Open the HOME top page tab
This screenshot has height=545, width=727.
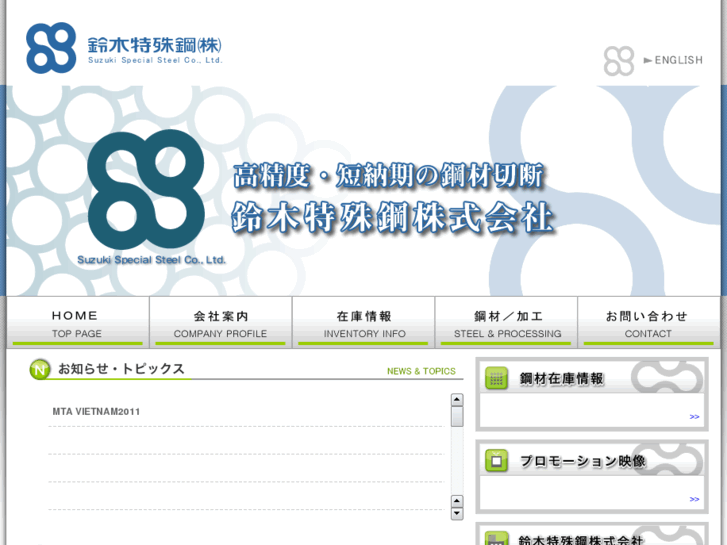[77, 322]
